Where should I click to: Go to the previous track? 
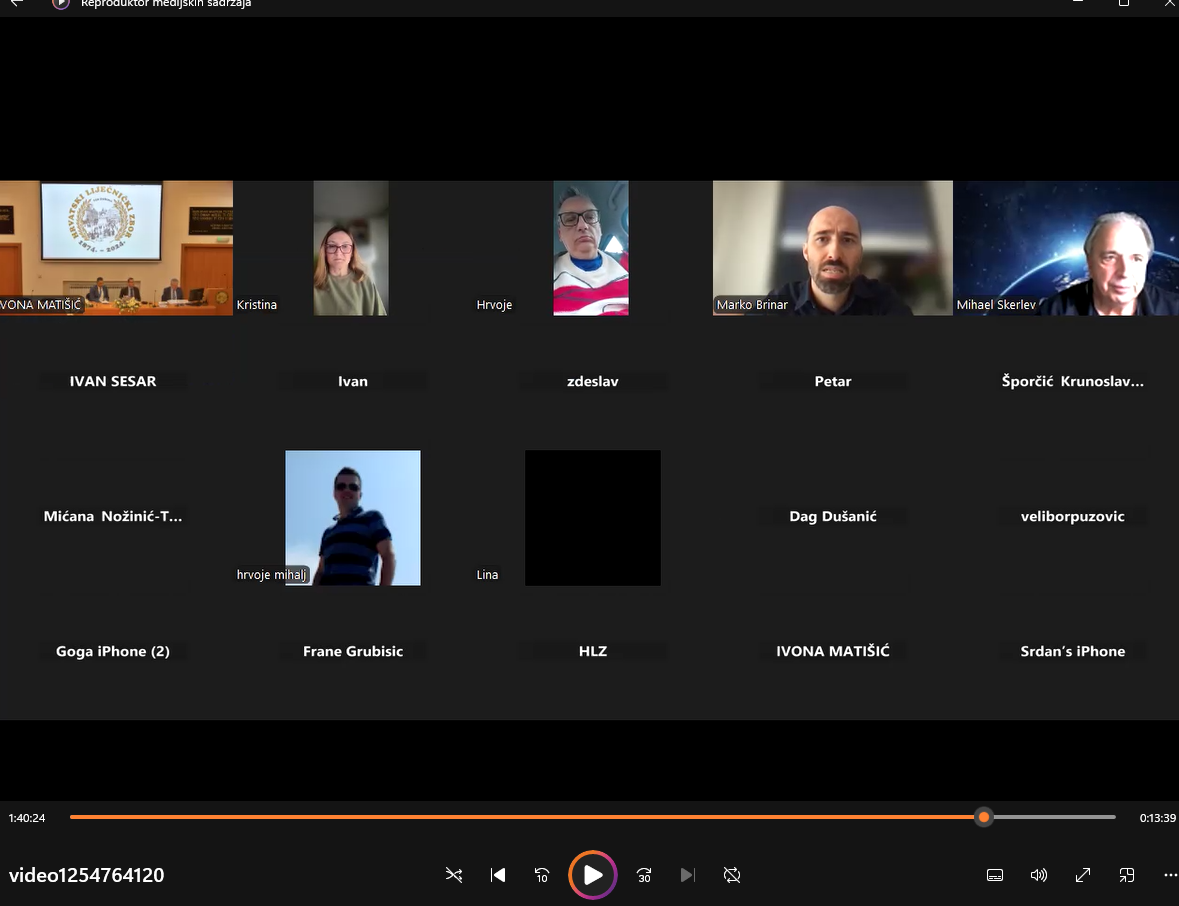pyautogui.click(x=498, y=875)
